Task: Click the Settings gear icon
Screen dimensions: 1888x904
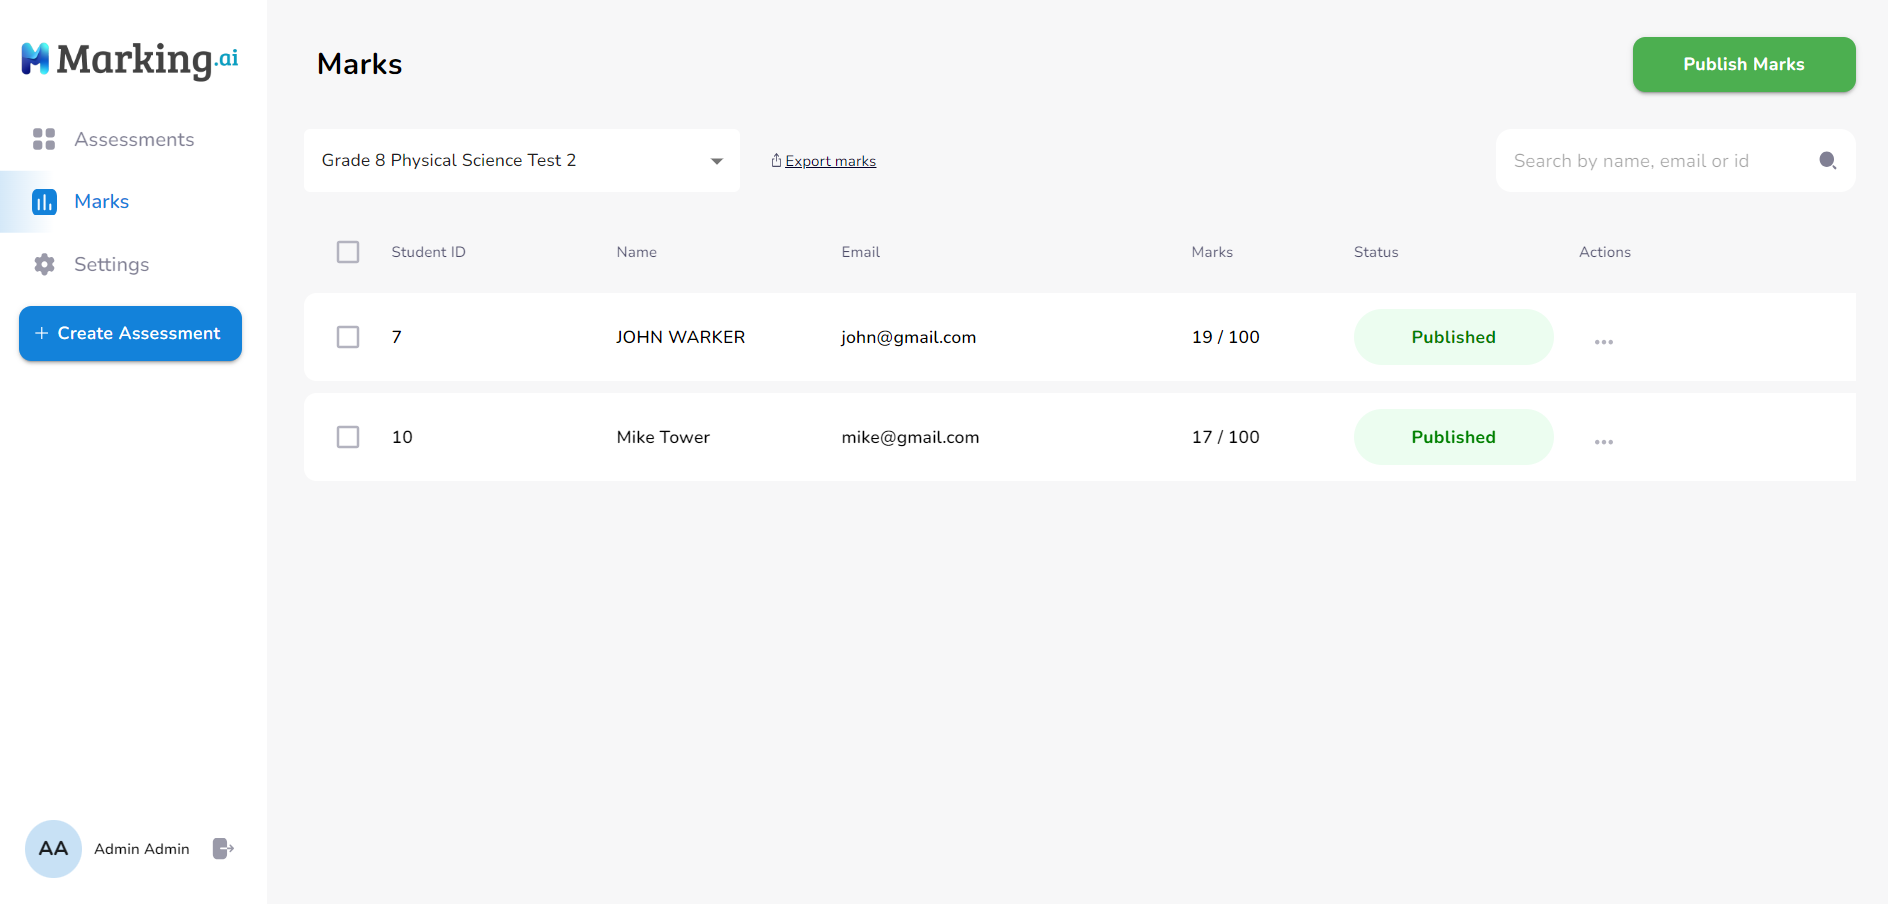Action: point(44,264)
